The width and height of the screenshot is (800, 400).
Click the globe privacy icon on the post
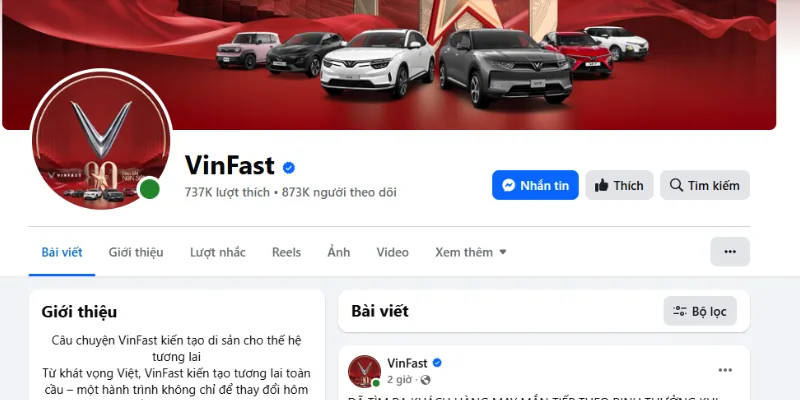(x=426, y=380)
